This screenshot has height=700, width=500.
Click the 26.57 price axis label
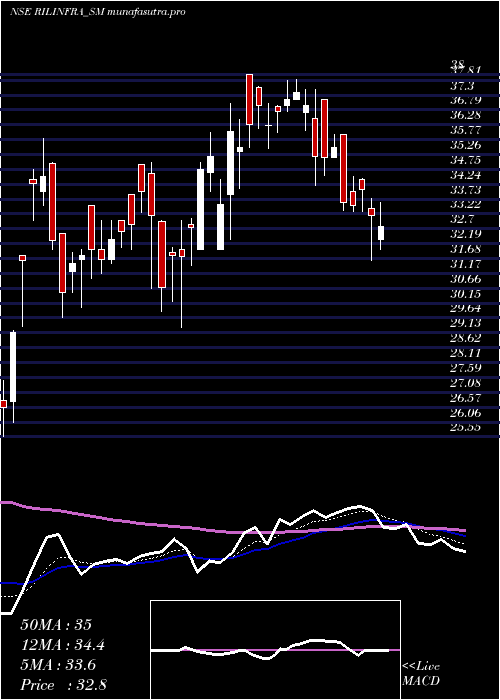click(x=465, y=397)
